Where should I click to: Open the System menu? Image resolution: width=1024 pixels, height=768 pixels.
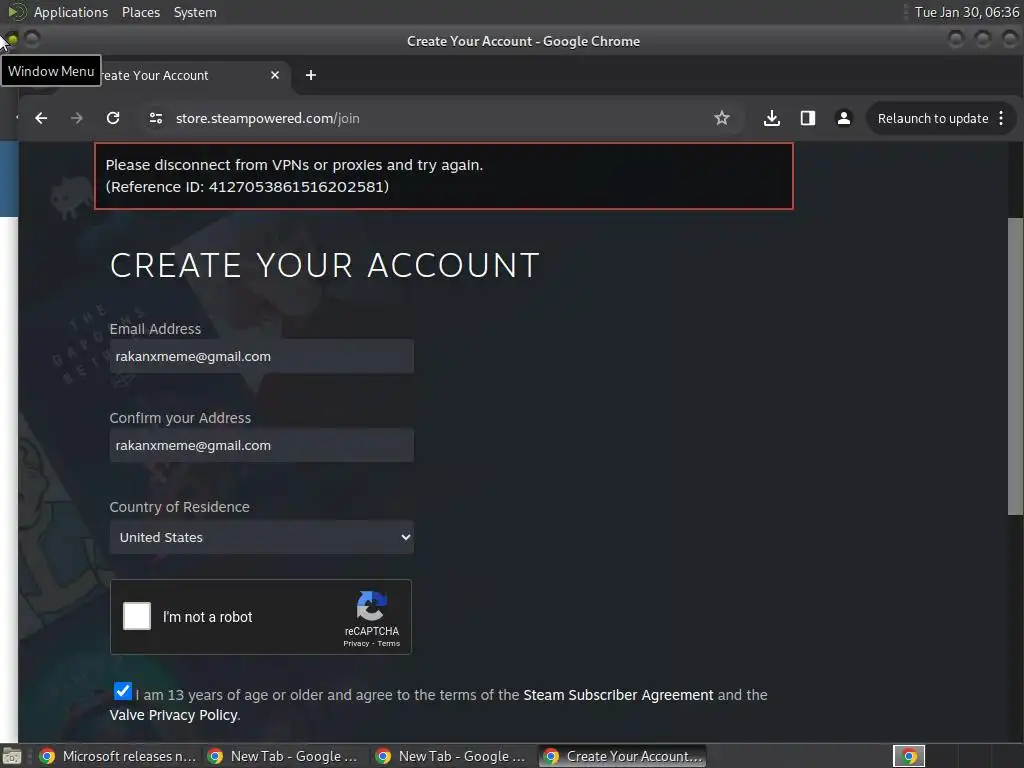pos(195,12)
